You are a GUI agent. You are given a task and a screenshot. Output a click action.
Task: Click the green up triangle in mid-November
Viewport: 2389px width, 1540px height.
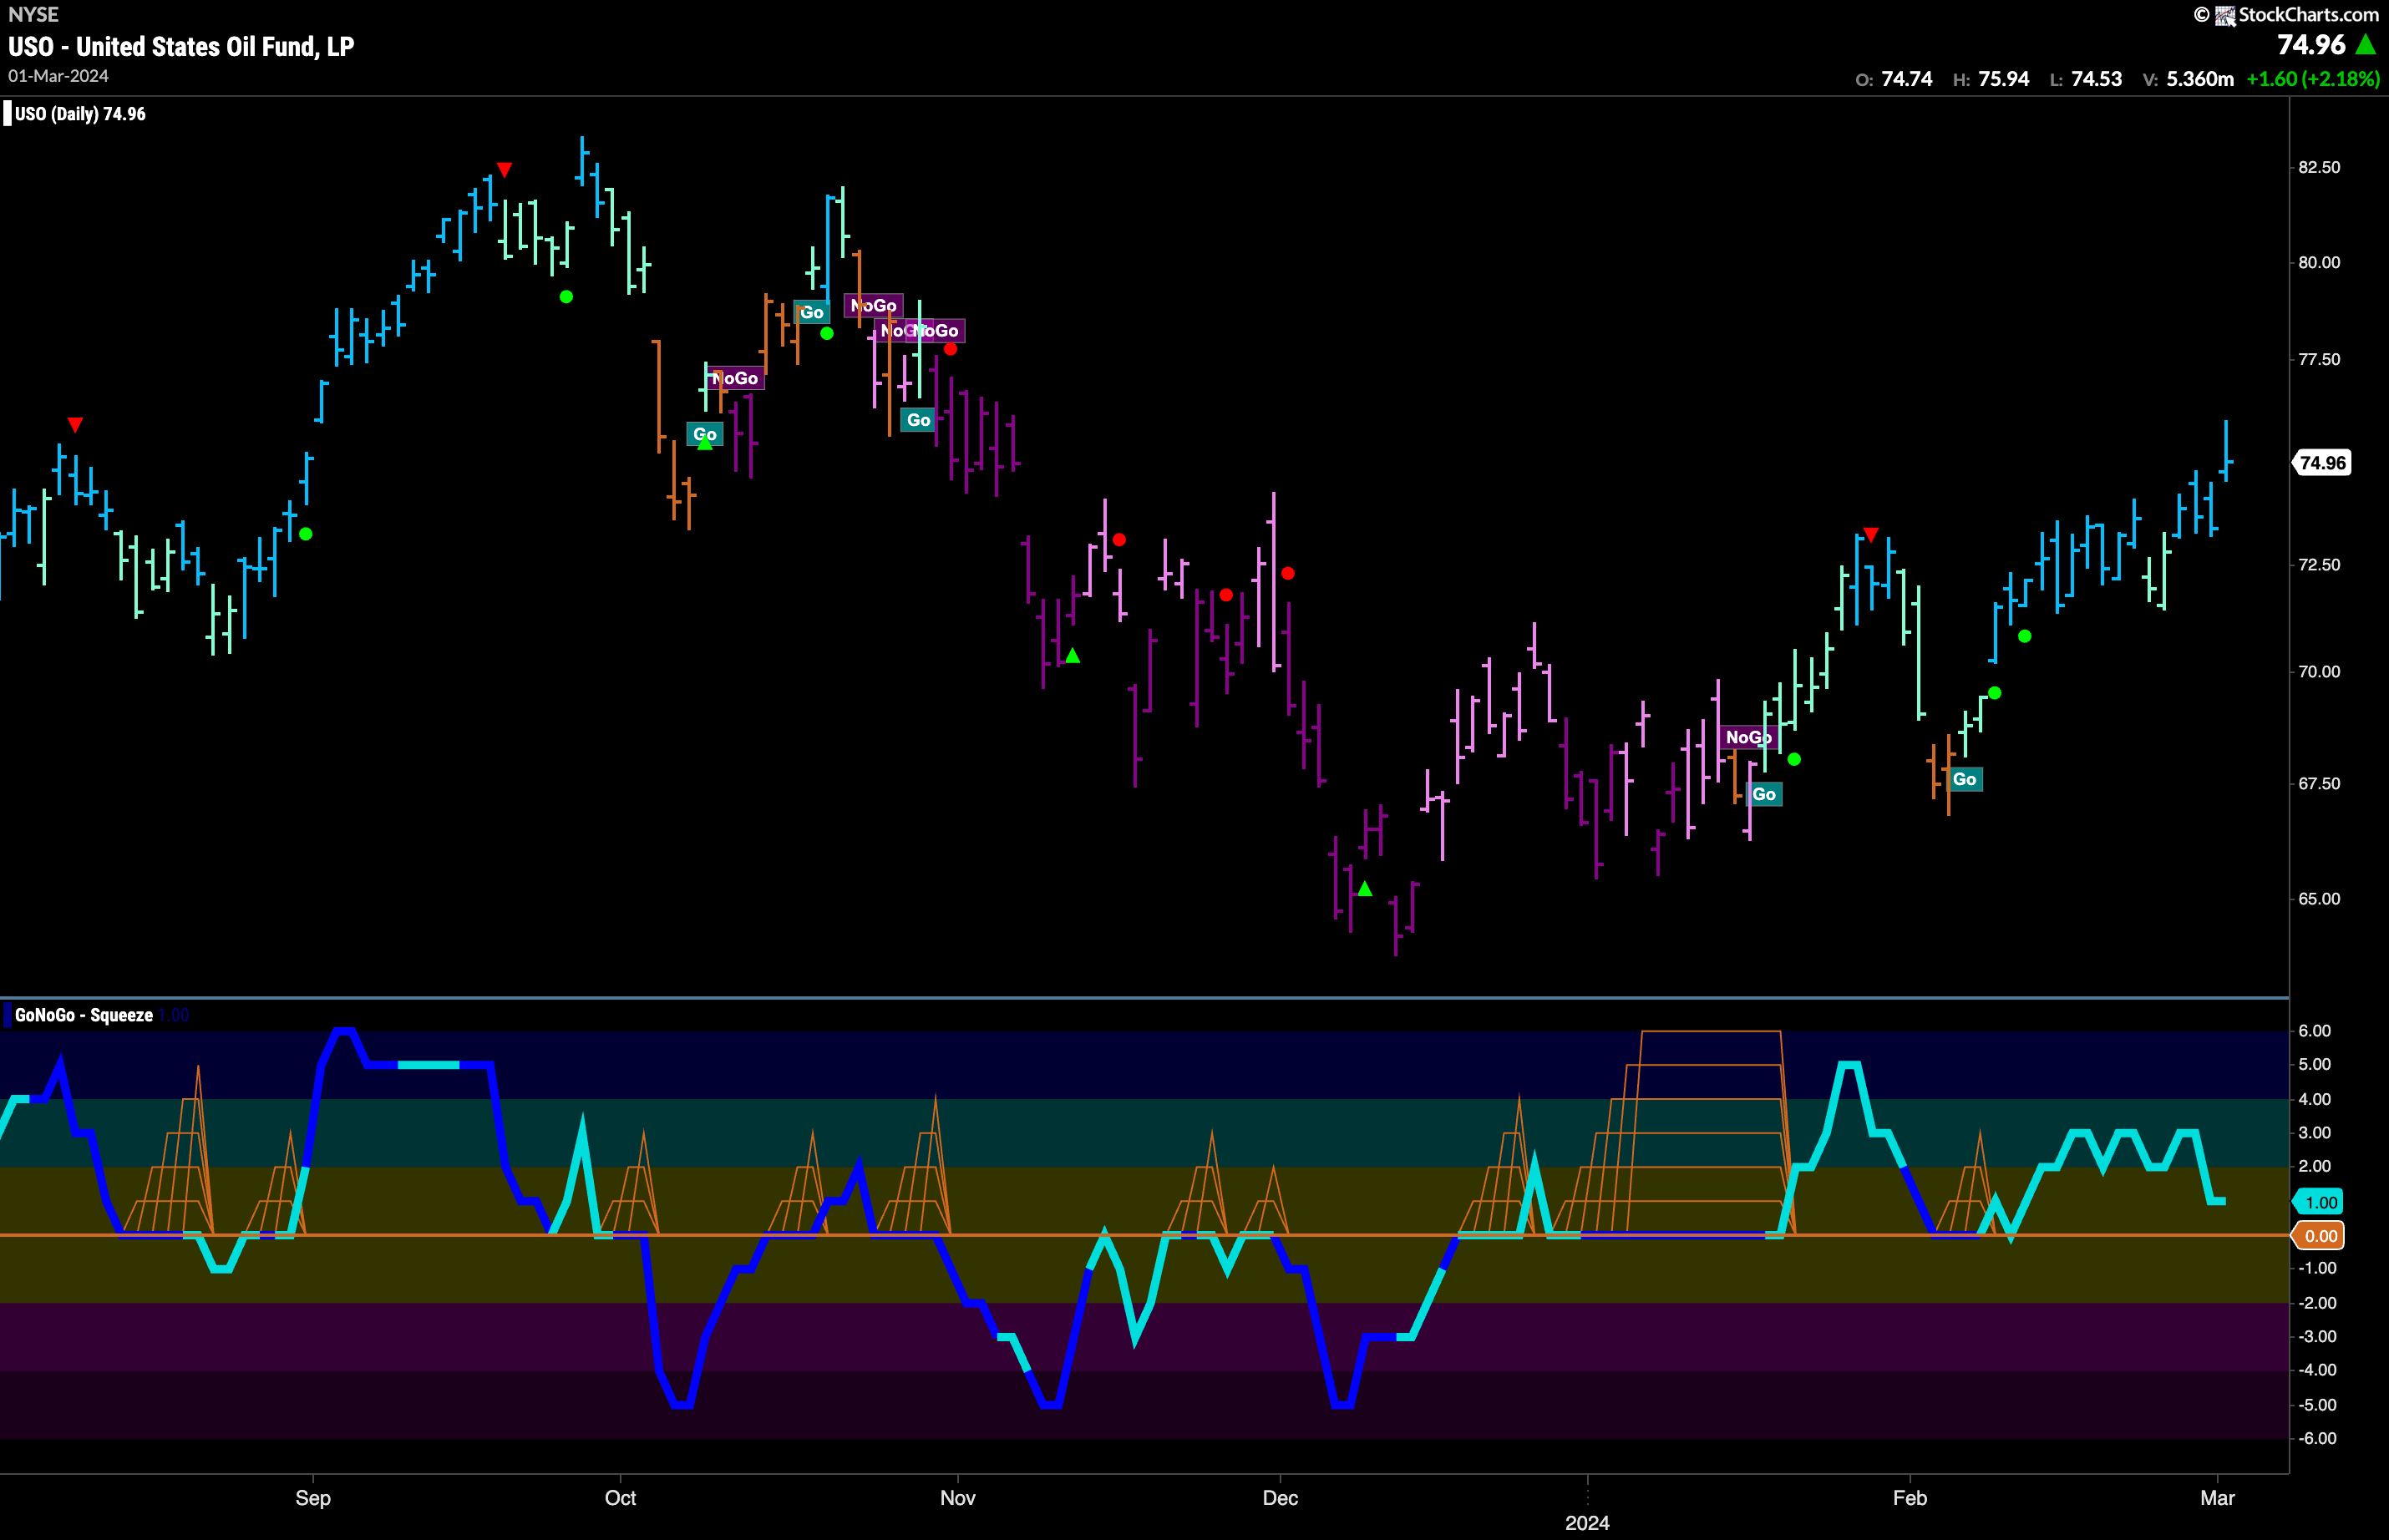click(x=1072, y=656)
